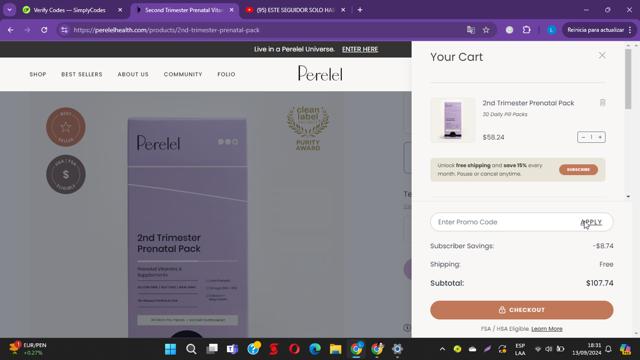Go back to previous page
Viewport: 640px width, 360px height.
pos(11,30)
